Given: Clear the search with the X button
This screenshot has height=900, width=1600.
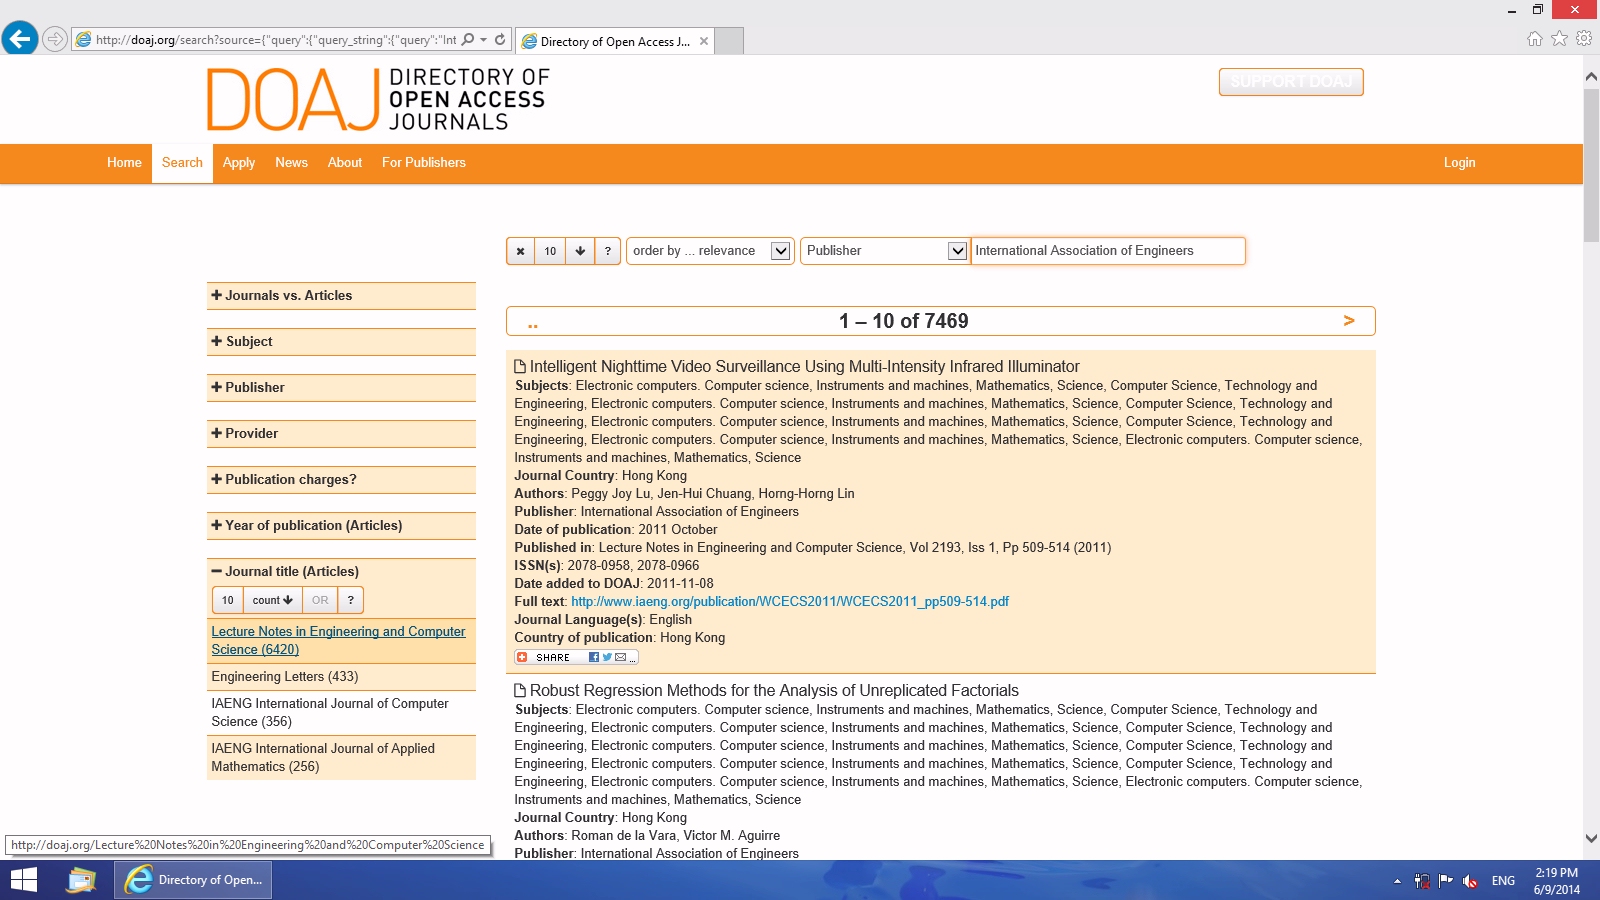Looking at the screenshot, I should pyautogui.click(x=520, y=251).
